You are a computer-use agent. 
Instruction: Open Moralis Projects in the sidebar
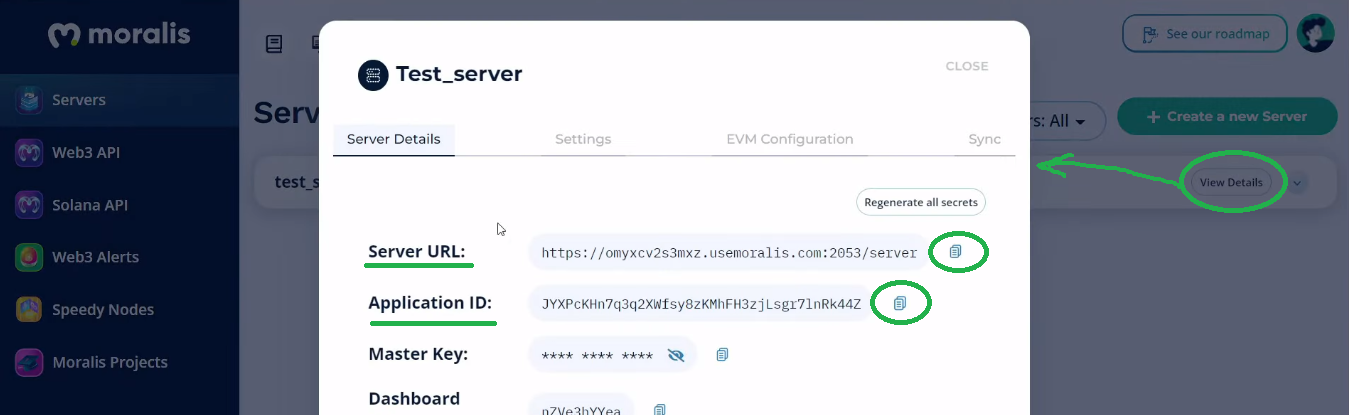pyautogui.click(x=119, y=362)
